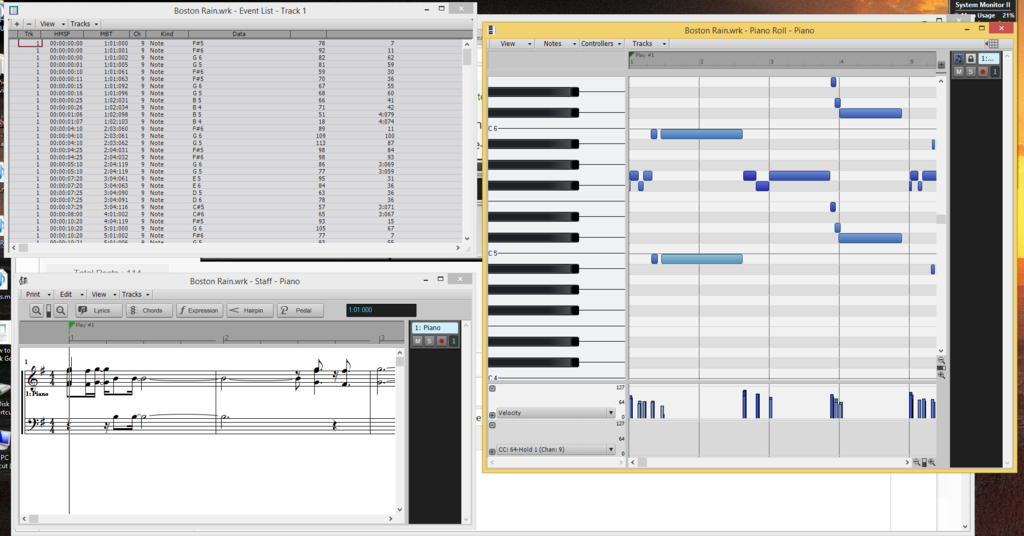Select the Chords tool
1024x536 pixels.
tap(149, 311)
